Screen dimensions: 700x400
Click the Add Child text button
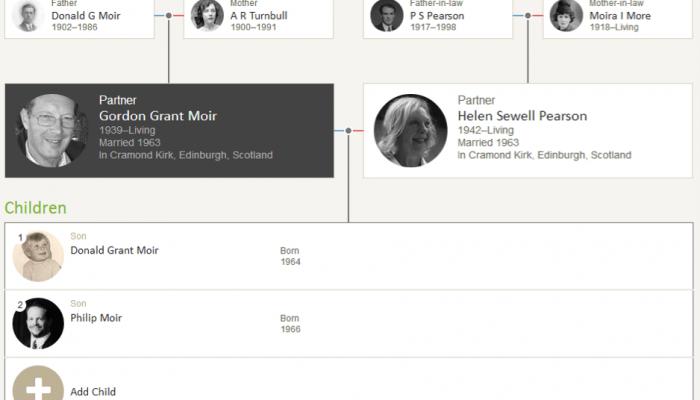click(x=93, y=392)
